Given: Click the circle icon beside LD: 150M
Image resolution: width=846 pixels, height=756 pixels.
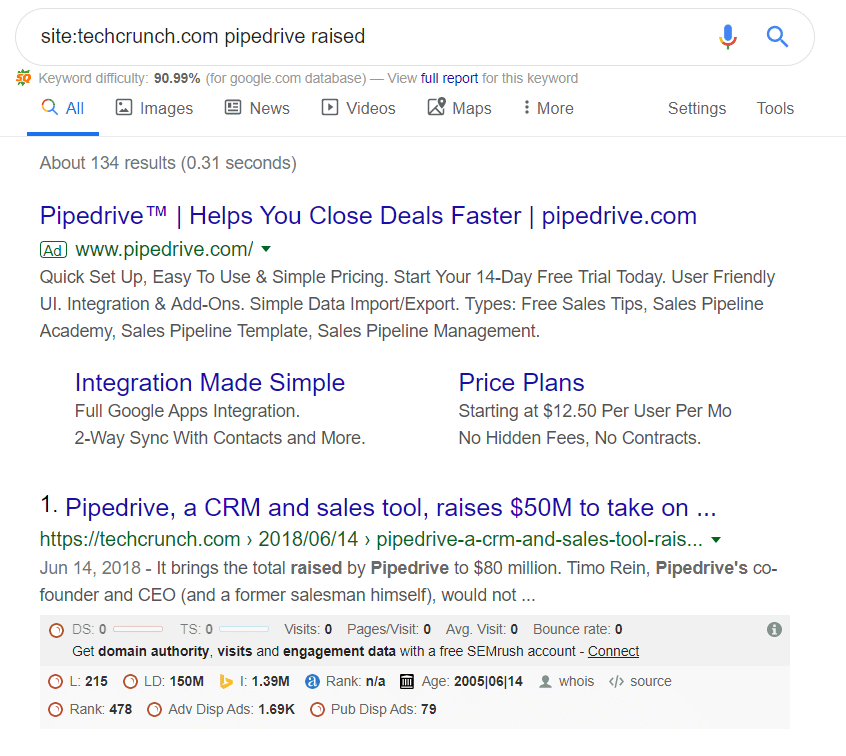Looking at the screenshot, I should [x=130, y=682].
